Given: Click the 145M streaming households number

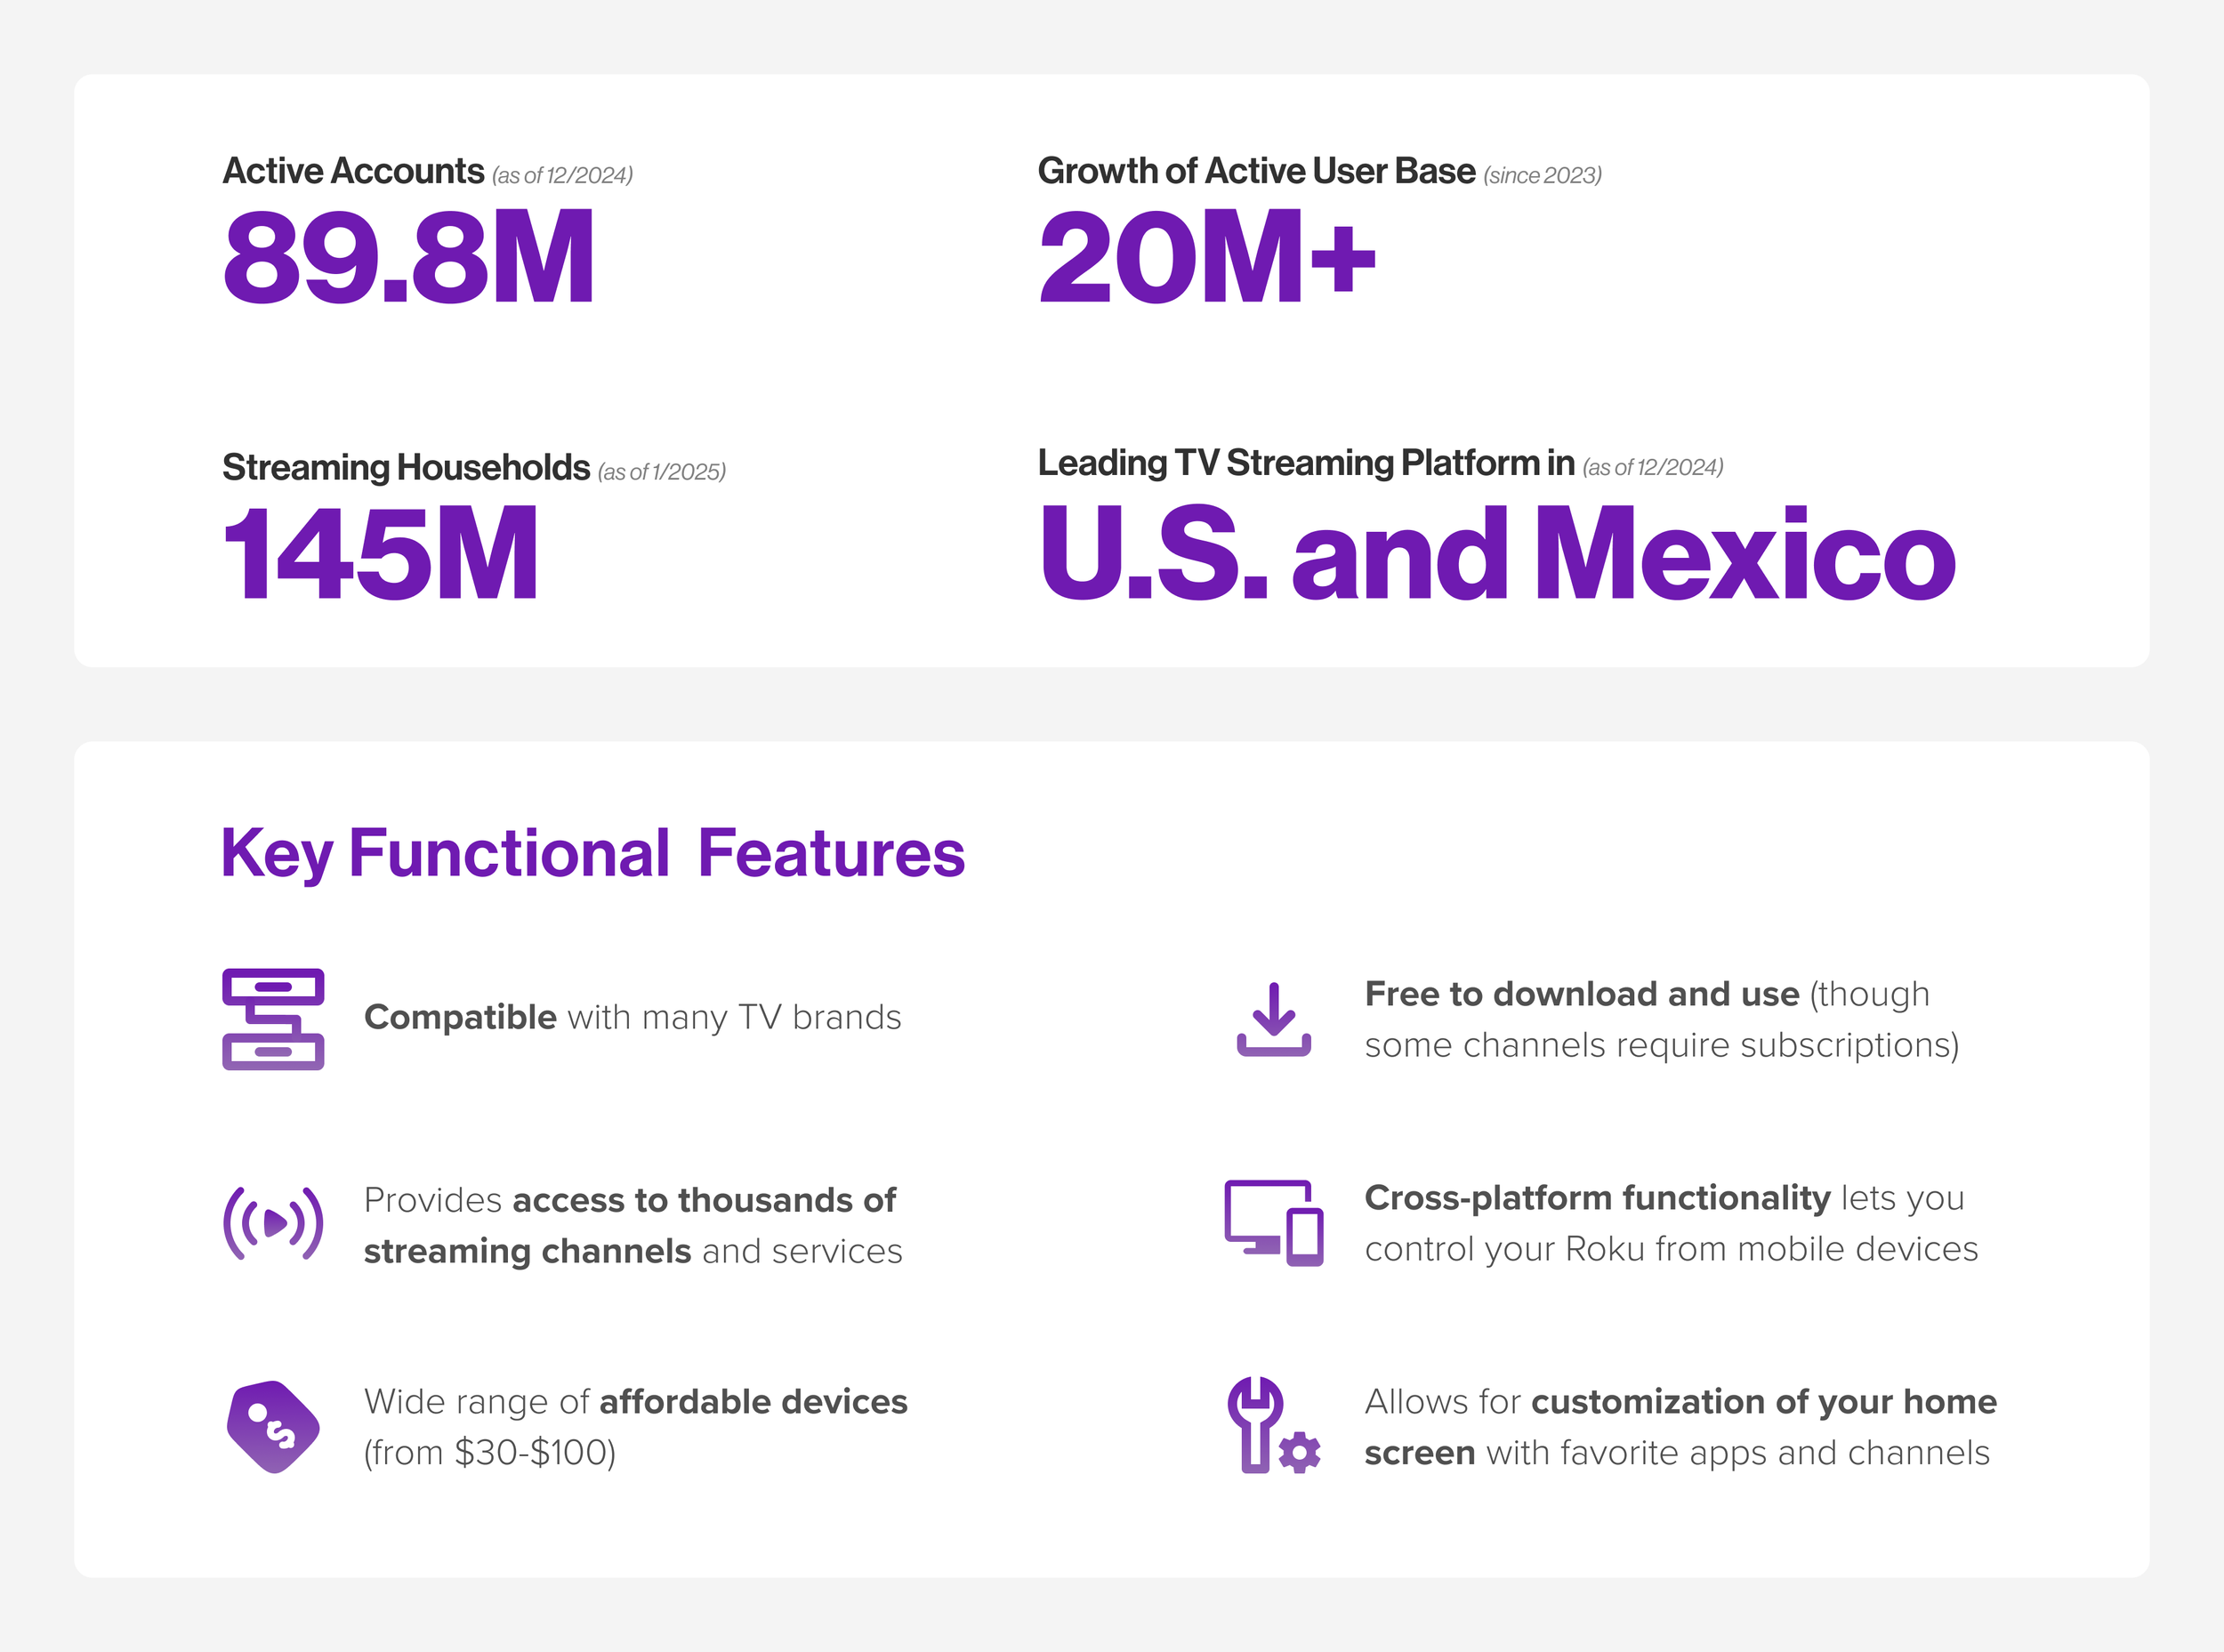Looking at the screenshot, I should tap(380, 553).
